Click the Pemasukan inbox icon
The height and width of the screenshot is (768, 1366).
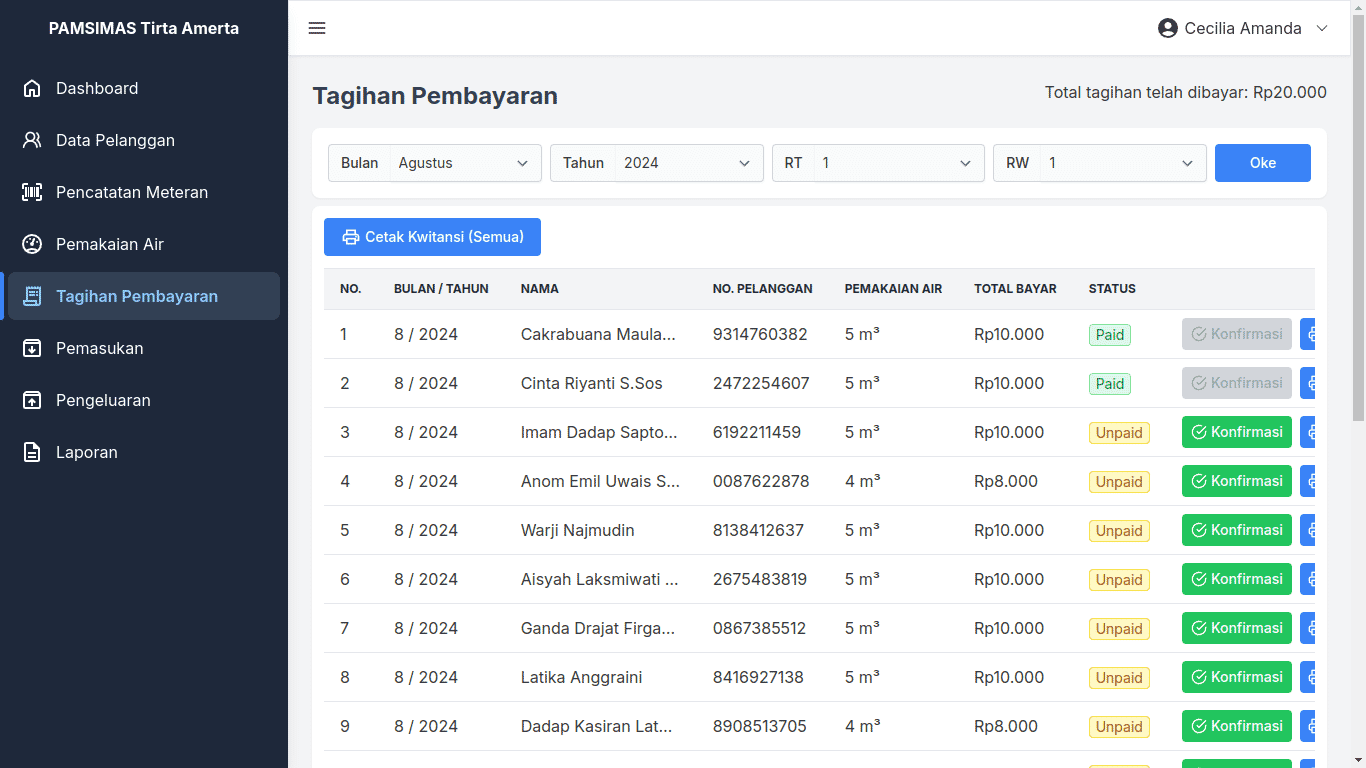coord(32,348)
